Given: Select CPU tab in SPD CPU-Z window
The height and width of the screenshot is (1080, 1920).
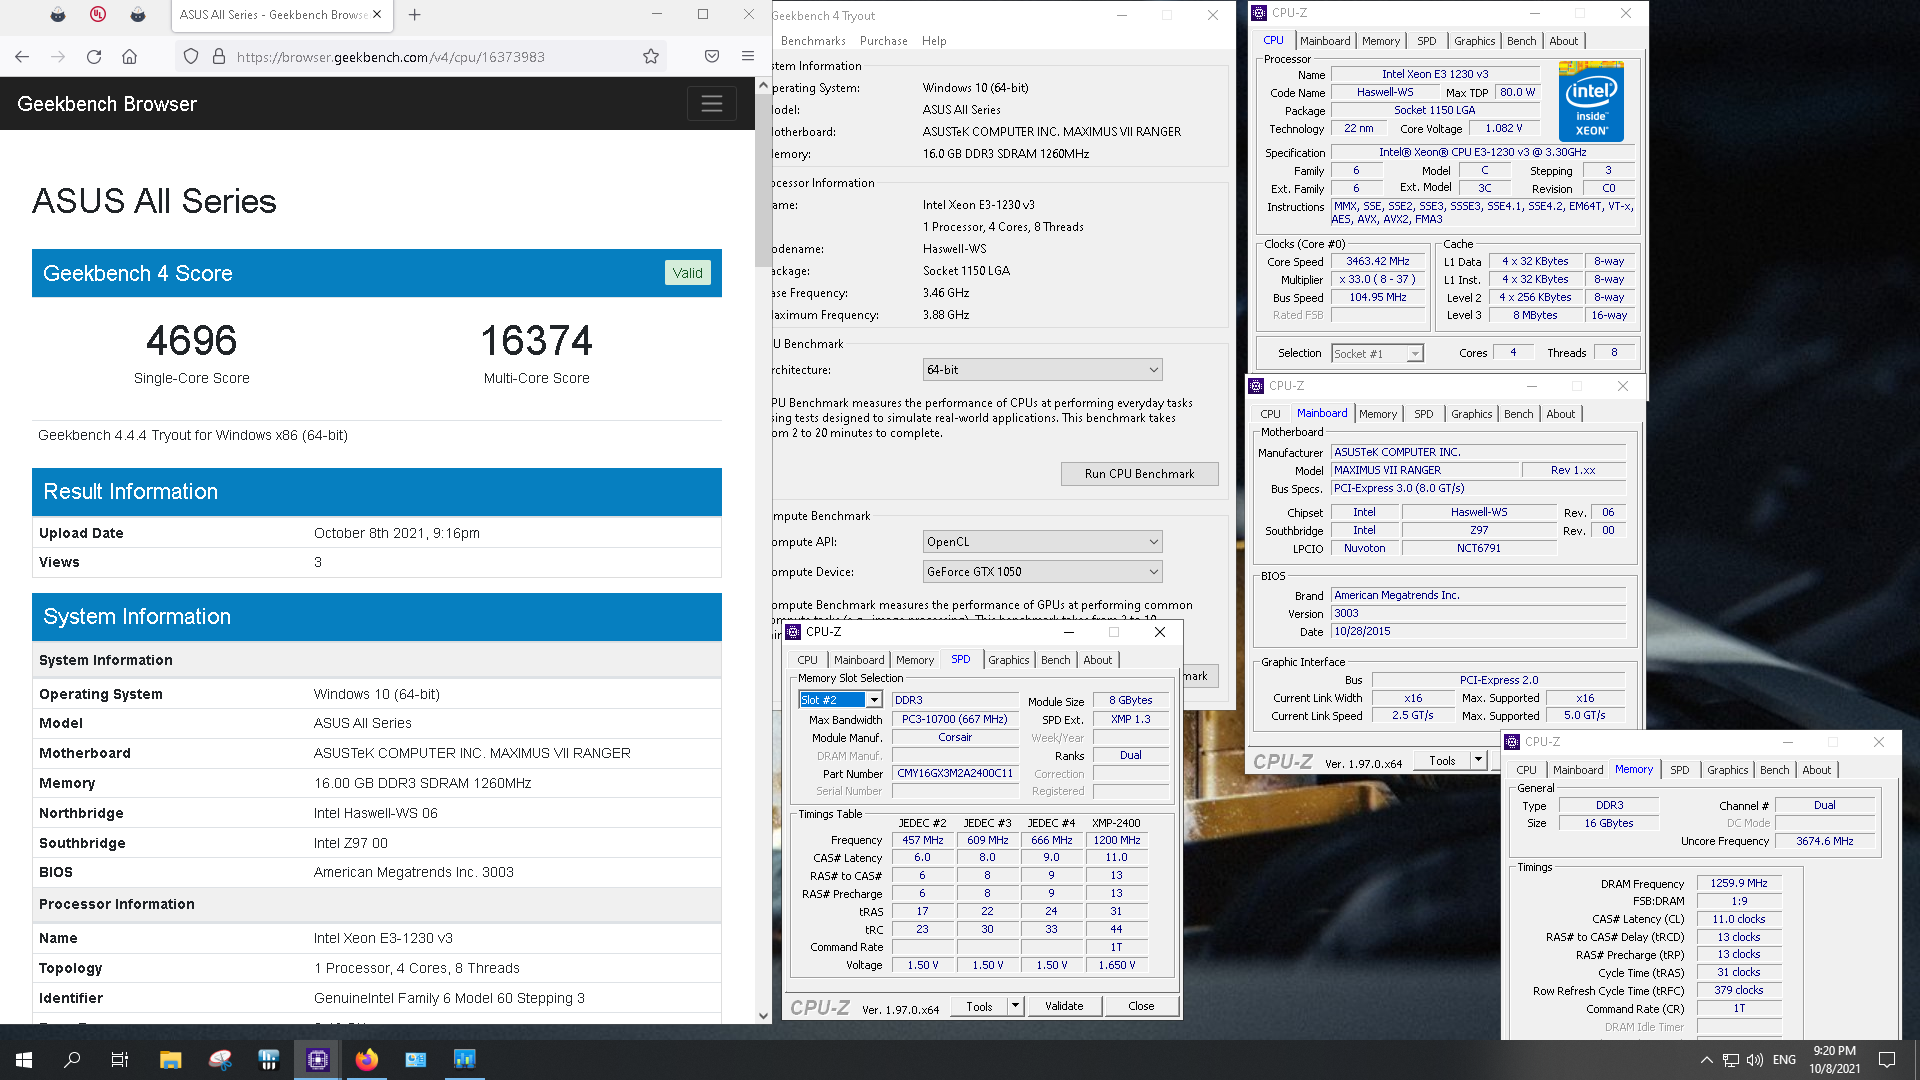Looking at the screenshot, I should [808, 660].
